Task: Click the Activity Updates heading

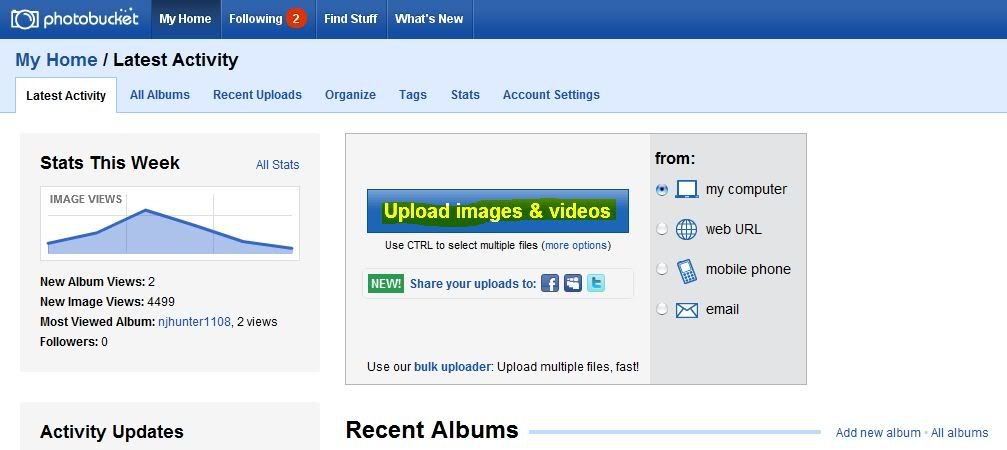Action: point(112,431)
